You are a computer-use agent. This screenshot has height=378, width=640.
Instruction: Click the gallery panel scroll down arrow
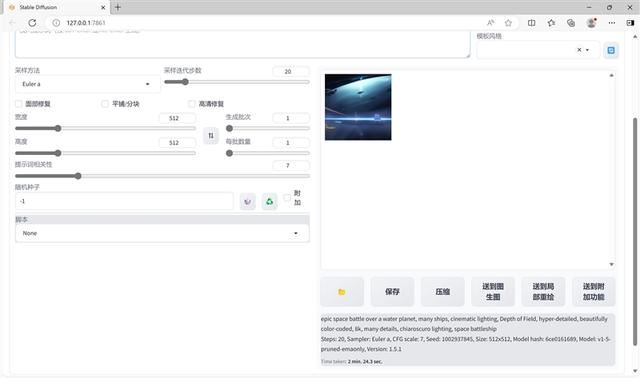coord(611,265)
